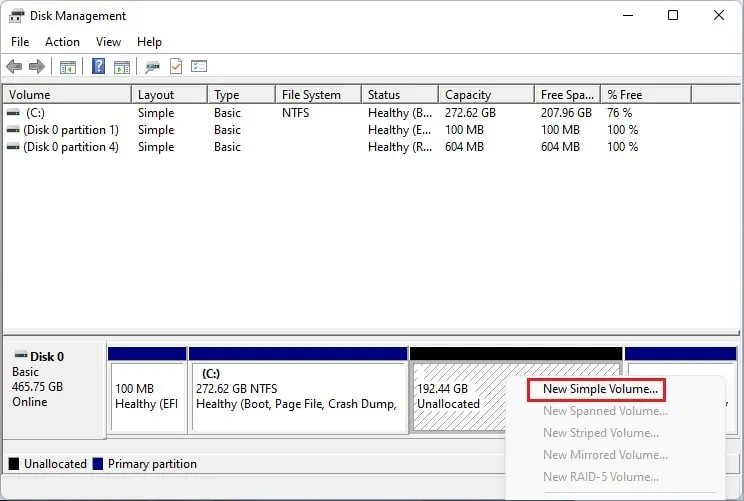
Task: Sort by the Free Space column header
Action: coord(567,94)
